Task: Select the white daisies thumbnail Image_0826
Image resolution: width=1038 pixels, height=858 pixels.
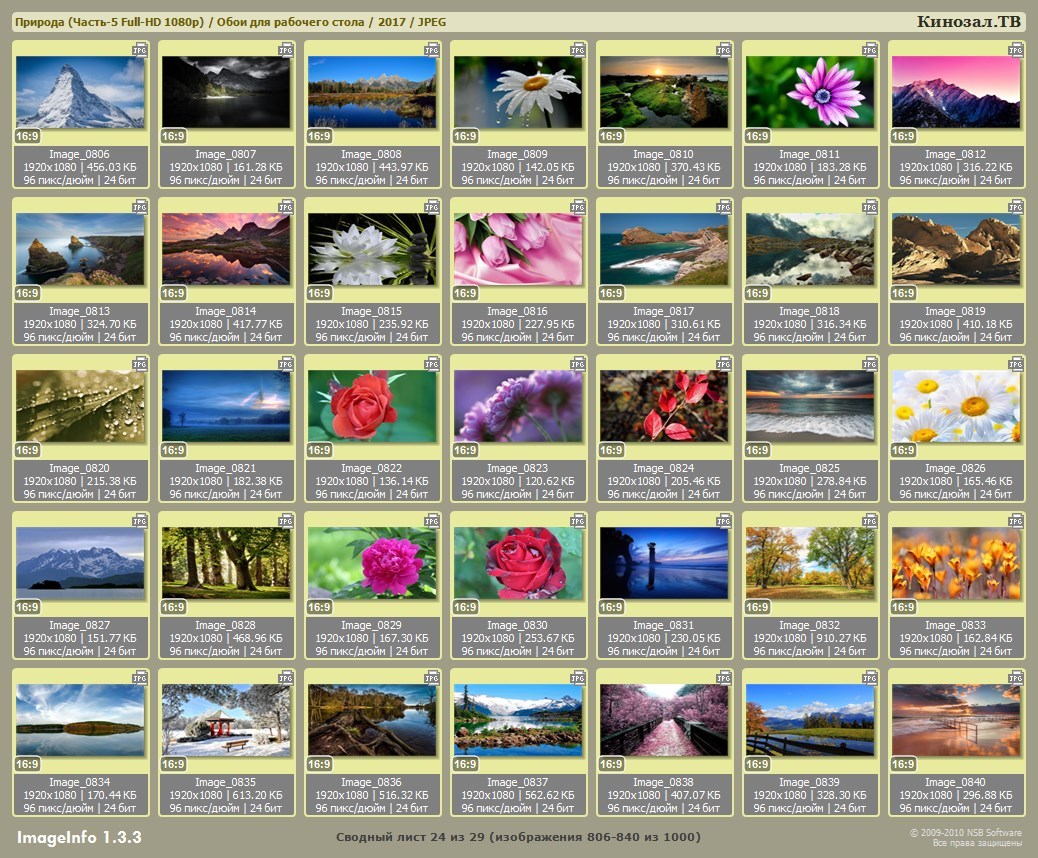Action: tap(956, 406)
